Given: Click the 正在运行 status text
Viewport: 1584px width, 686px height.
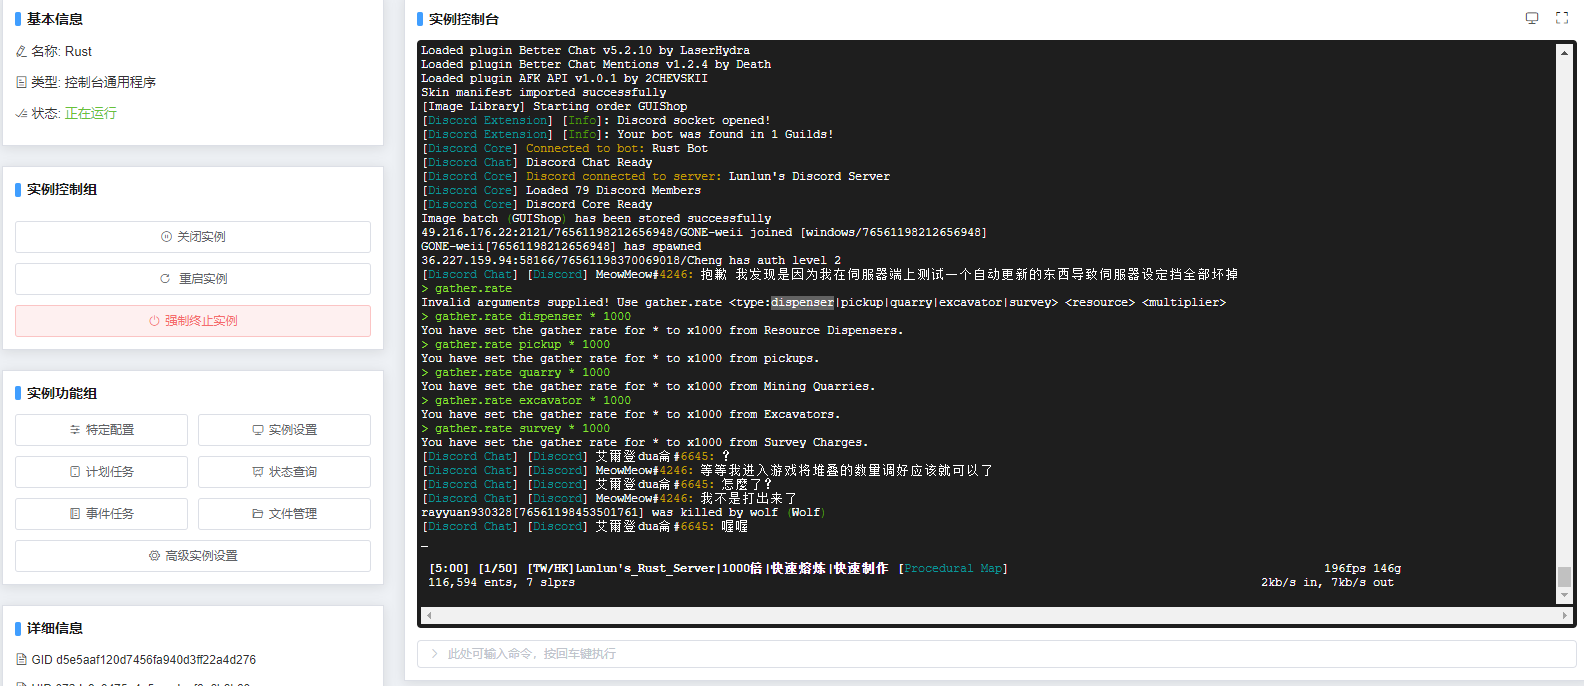Looking at the screenshot, I should [x=91, y=113].
